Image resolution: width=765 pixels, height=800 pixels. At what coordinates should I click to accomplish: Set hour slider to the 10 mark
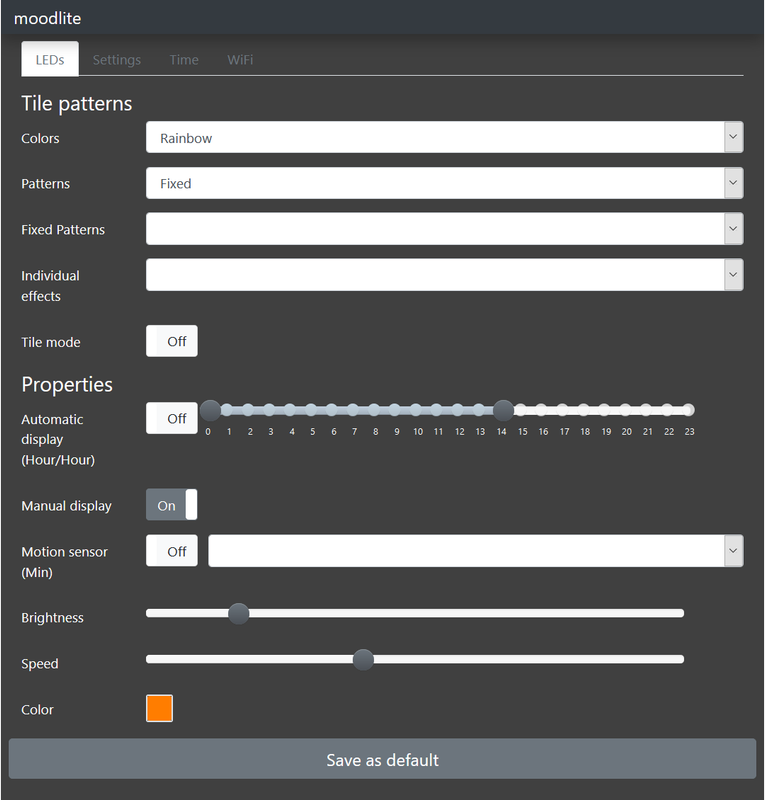point(416,410)
